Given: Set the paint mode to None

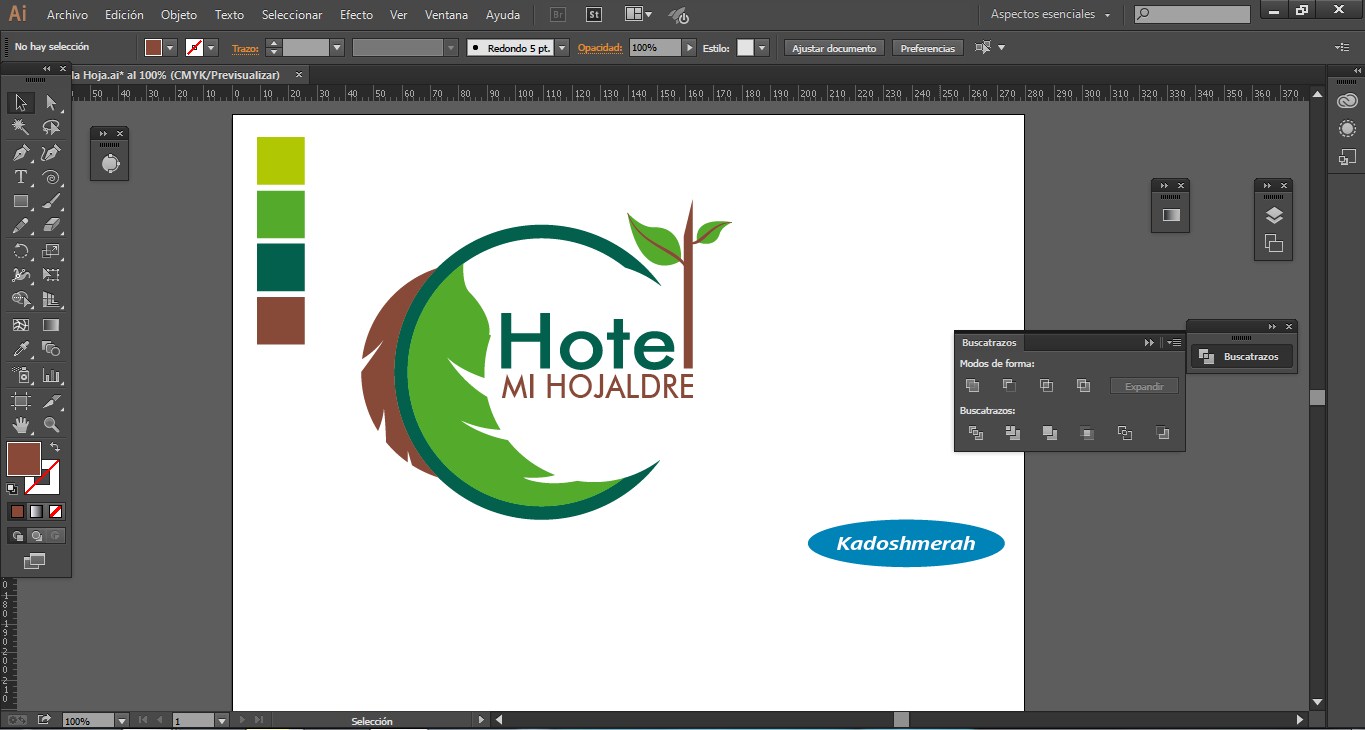Looking at the screenshot, I should [x=56, y=511].
